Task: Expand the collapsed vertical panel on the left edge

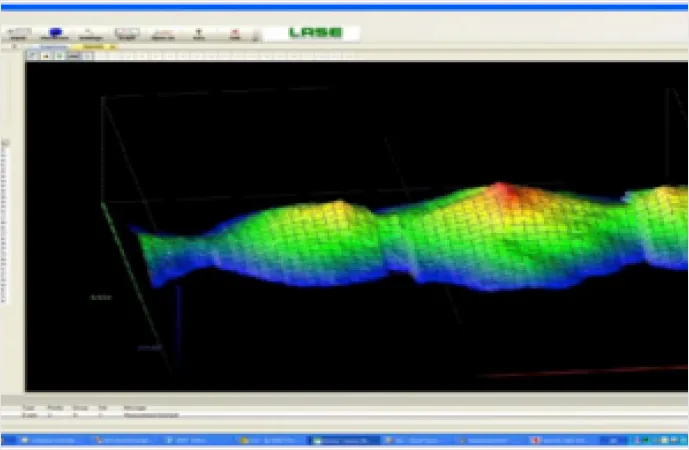Action: pos(5,221)
